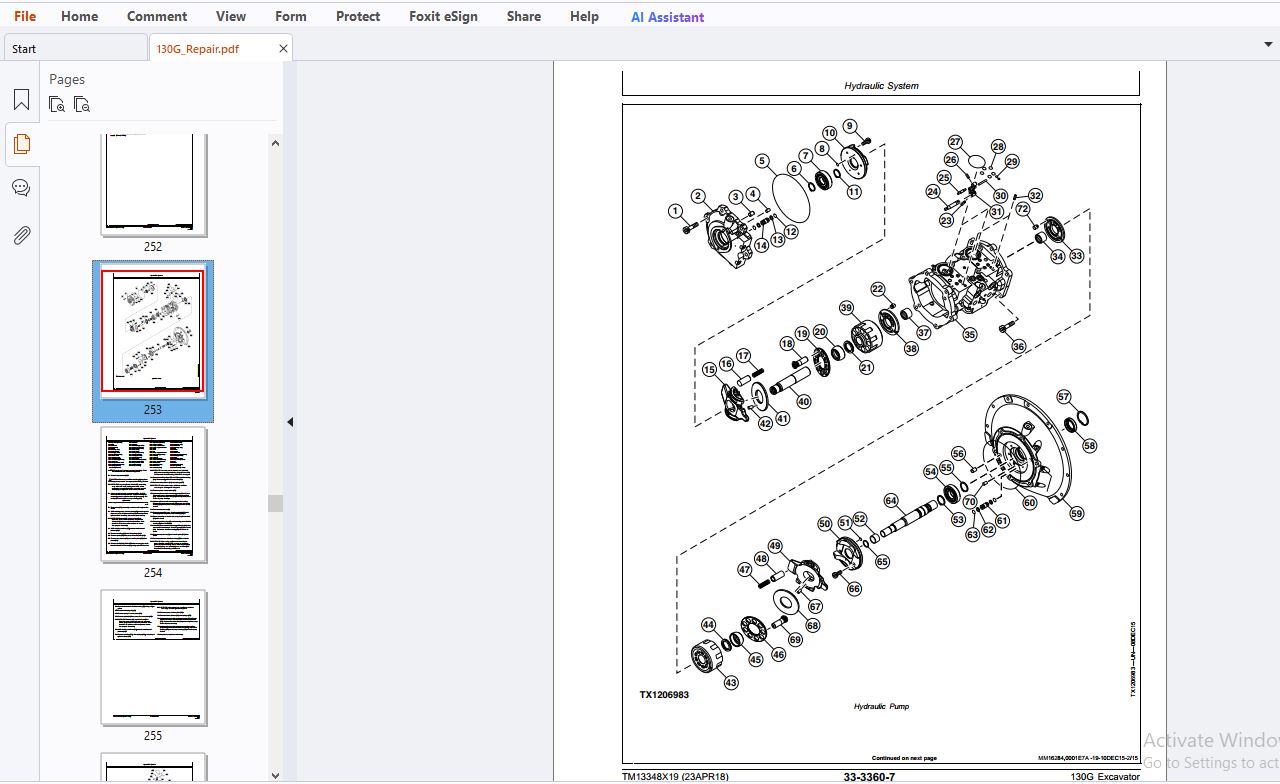Click the TX1206983 figure label
This screenshot has width=1280, height=784.
(664, 695)
